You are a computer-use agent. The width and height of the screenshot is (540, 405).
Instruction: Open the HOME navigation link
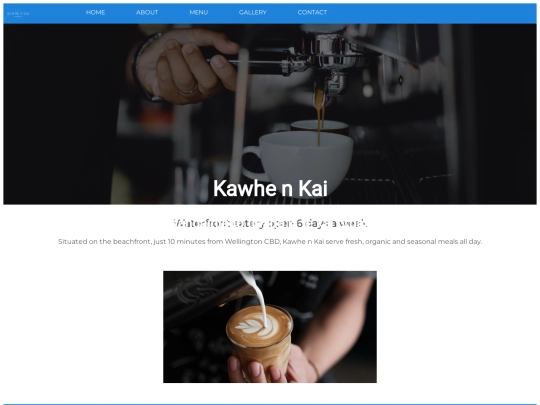pyautogui.click(x=95, y=12)
